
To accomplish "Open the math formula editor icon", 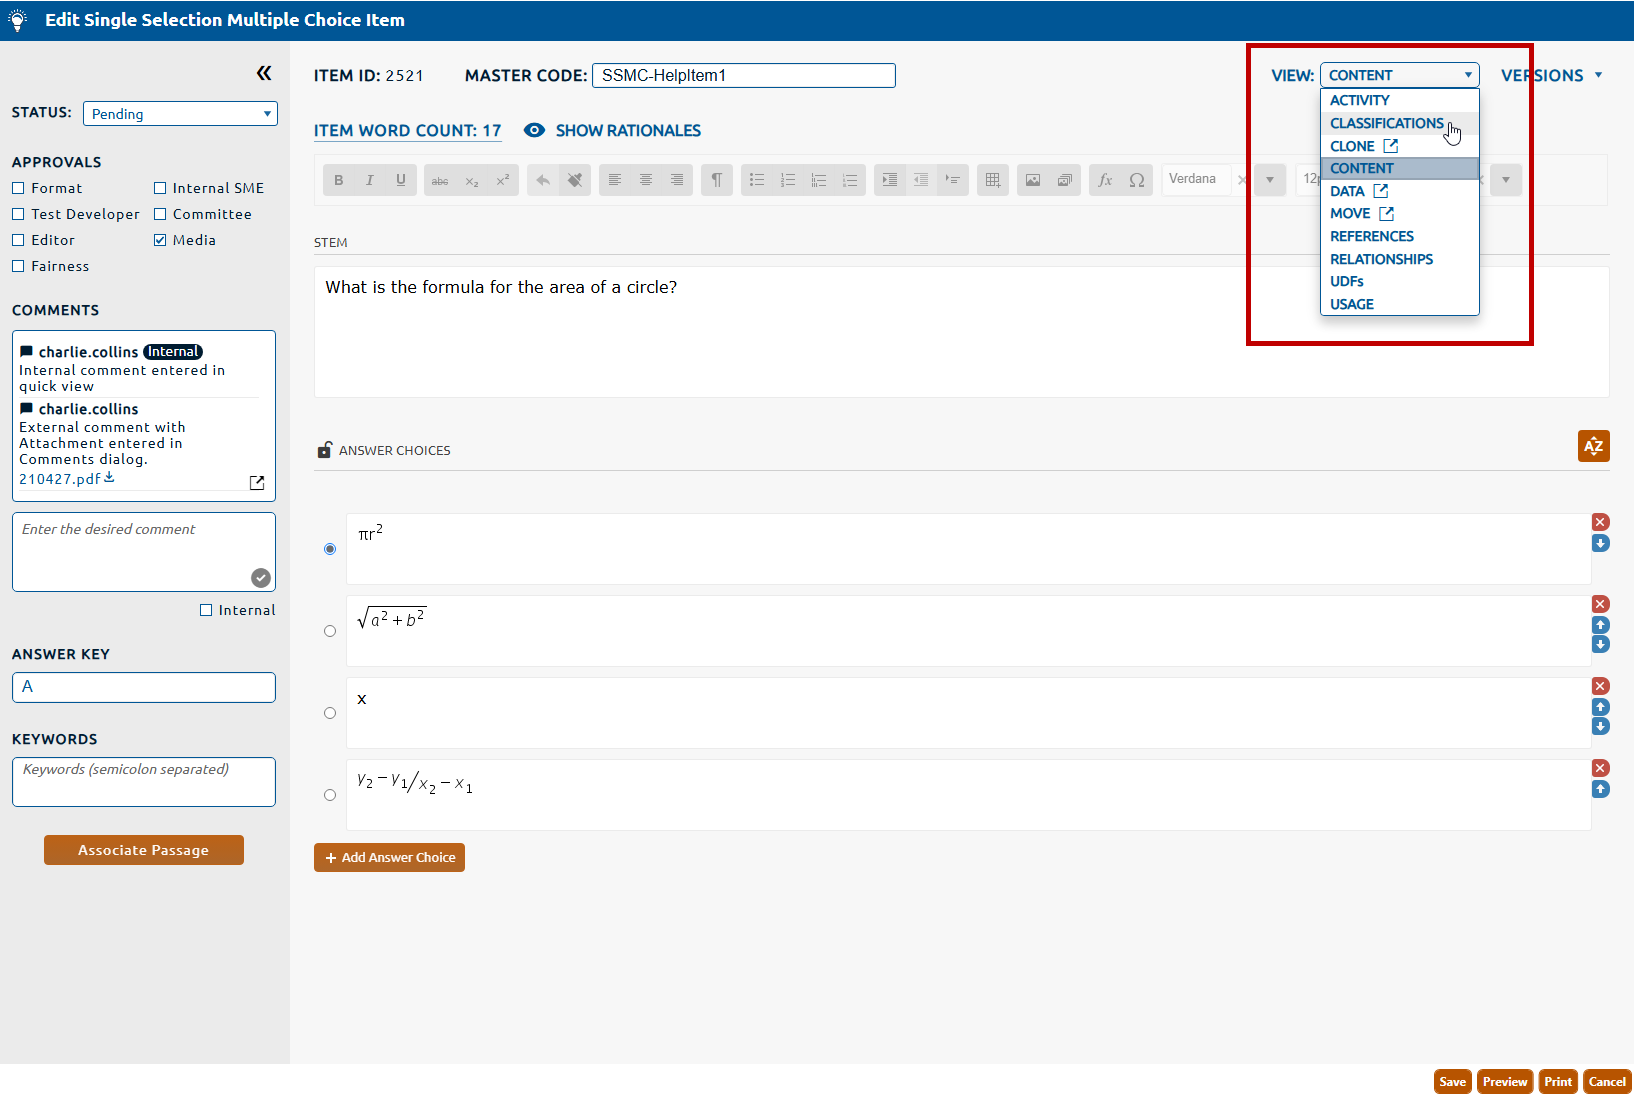I will (1104, 180).
